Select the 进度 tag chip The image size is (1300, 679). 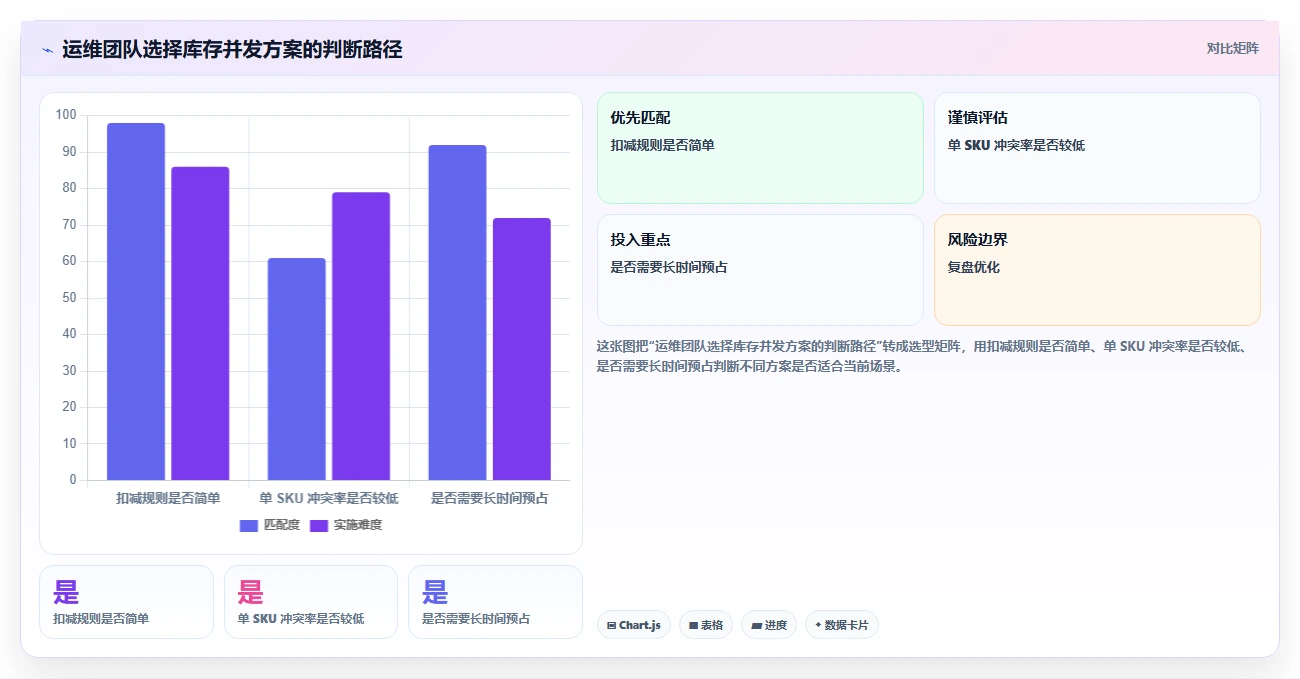coord(769,625)
